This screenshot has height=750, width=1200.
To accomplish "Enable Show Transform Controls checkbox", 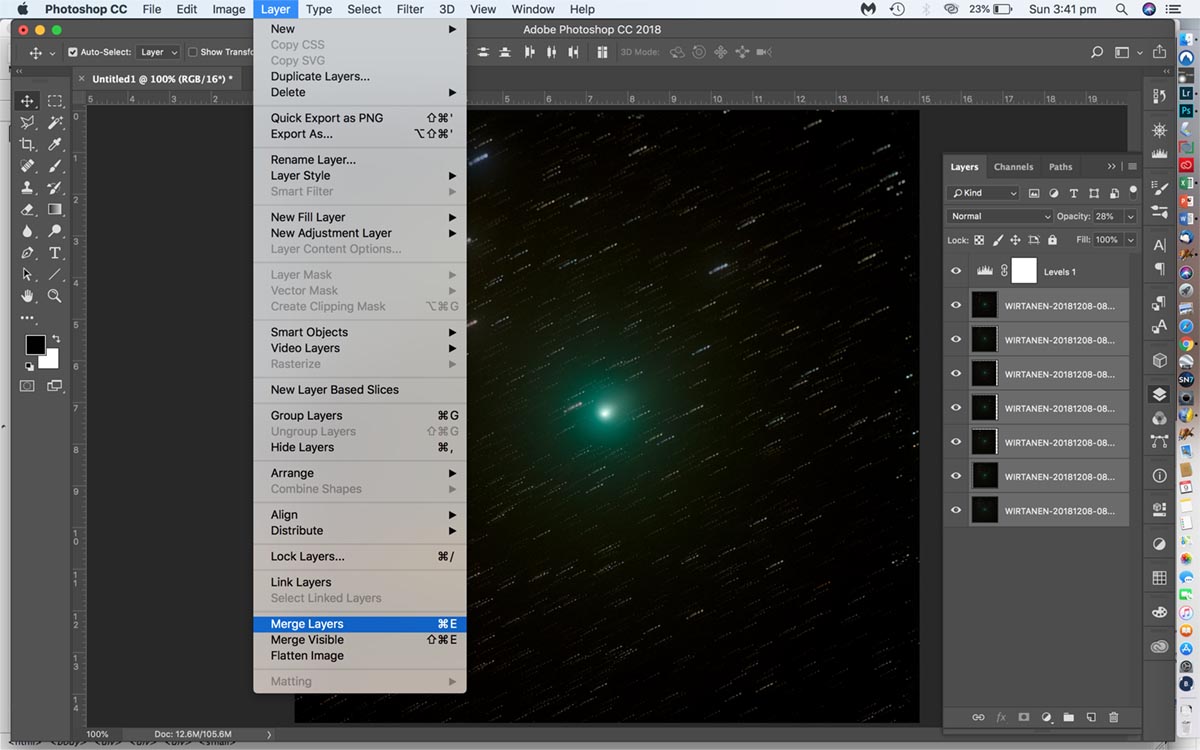I will coord(193,52).
